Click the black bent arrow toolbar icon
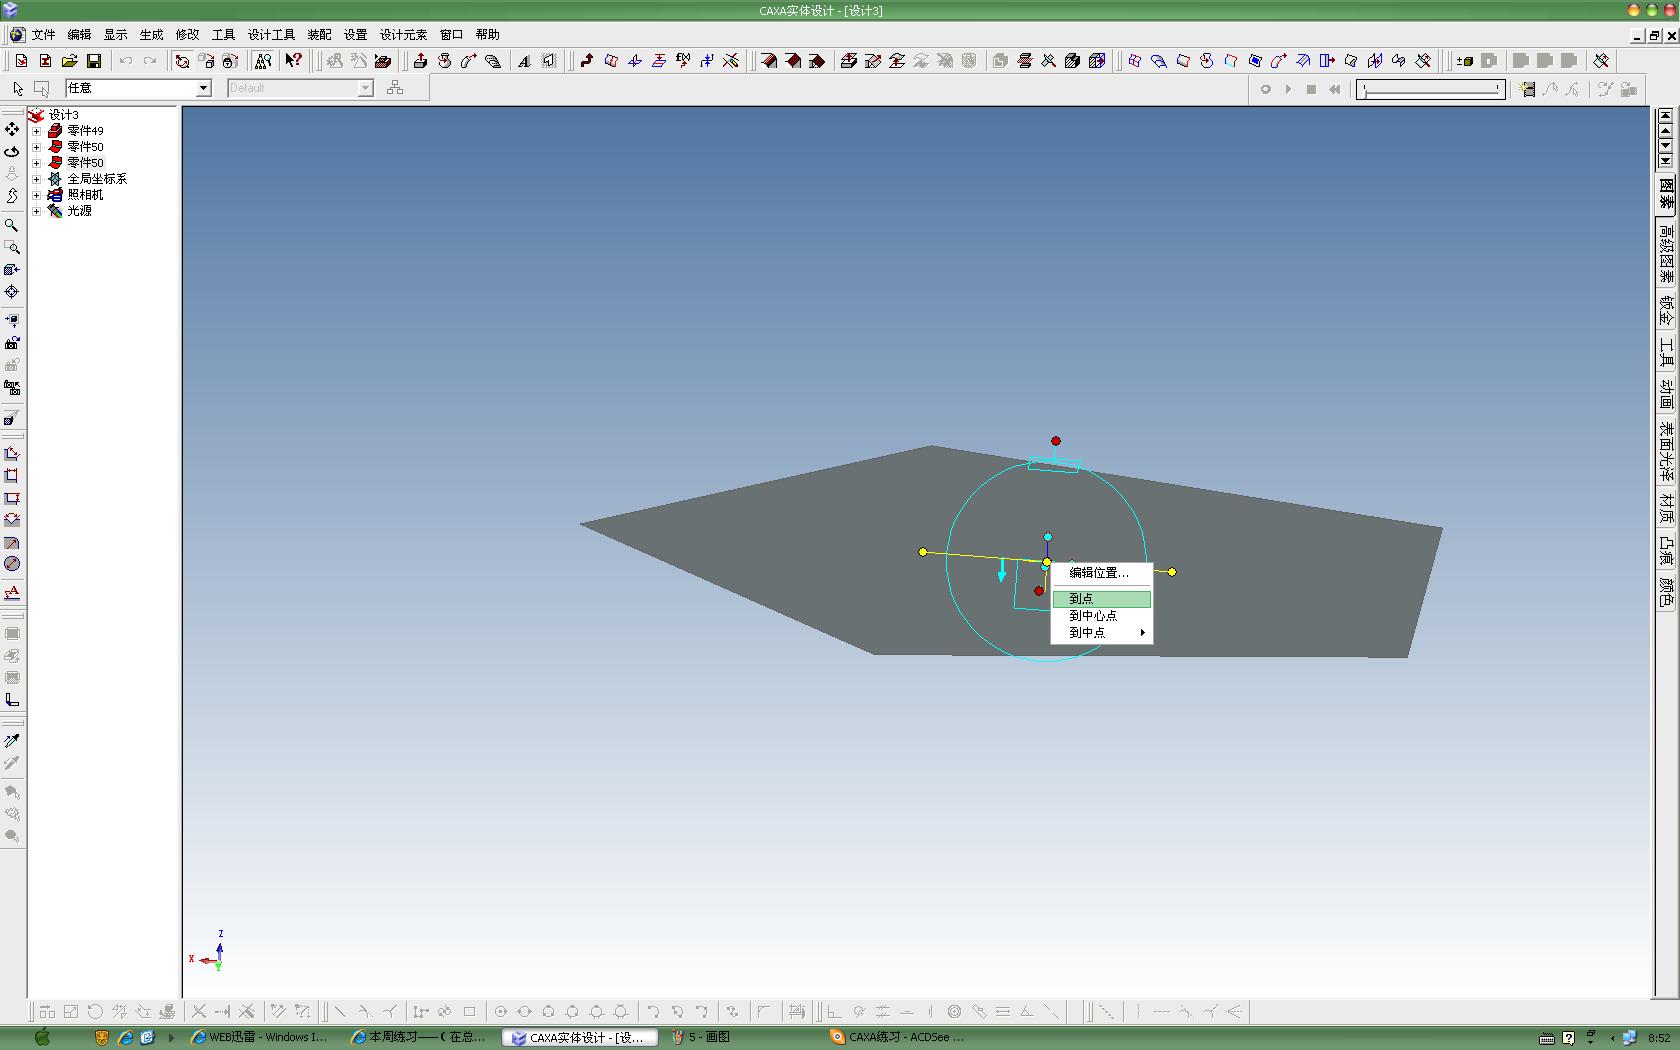The image size is (1680, 1050). coord(587,61)
